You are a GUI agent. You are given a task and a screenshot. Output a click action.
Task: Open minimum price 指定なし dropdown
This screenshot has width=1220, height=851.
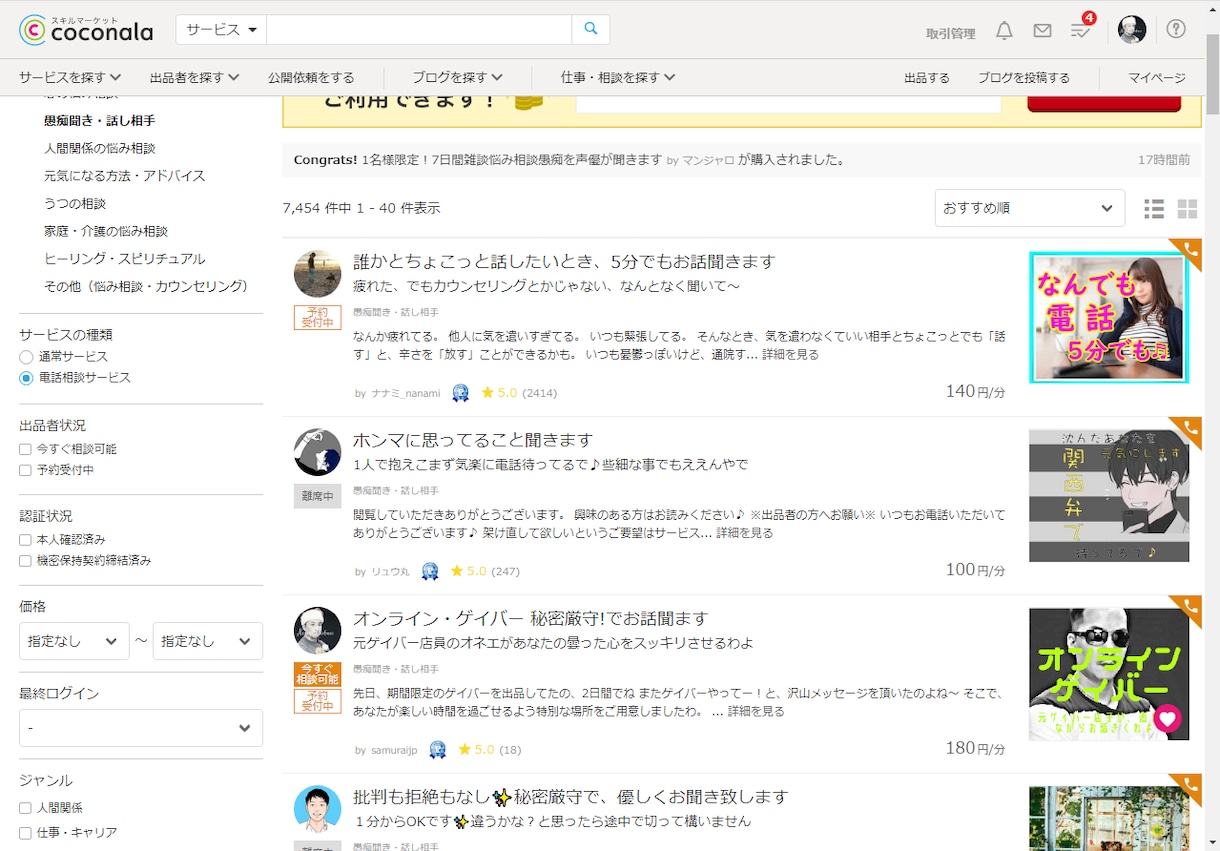(x=74, y=641)
